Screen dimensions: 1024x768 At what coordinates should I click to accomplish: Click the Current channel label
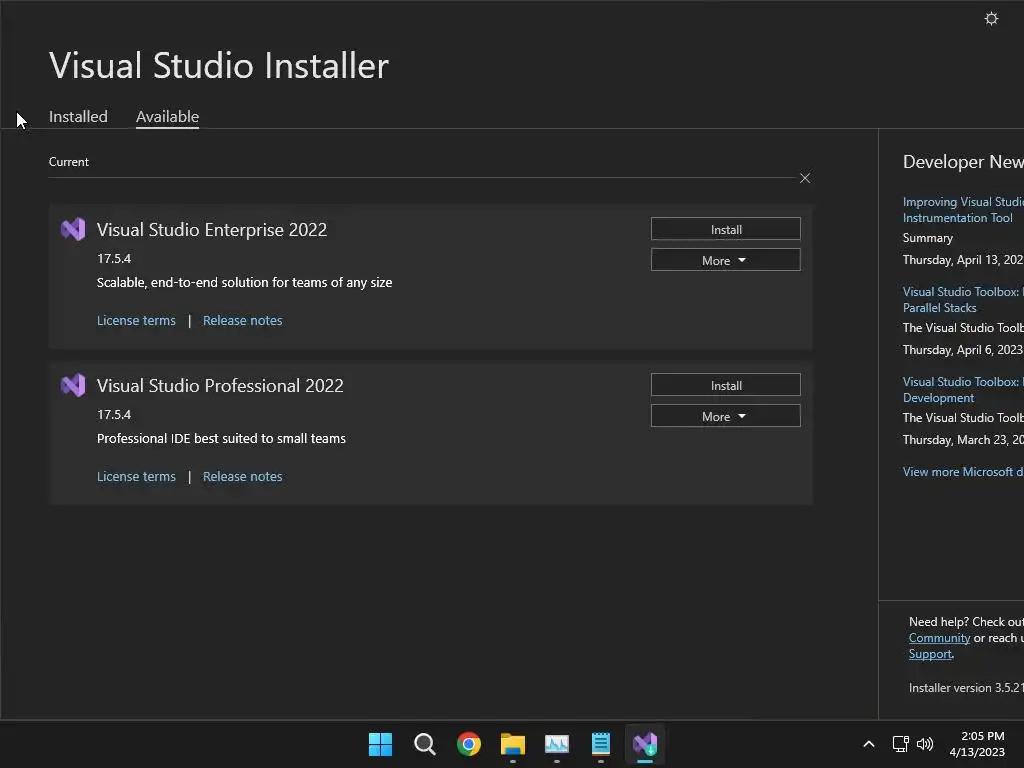(x=69, y=161)
